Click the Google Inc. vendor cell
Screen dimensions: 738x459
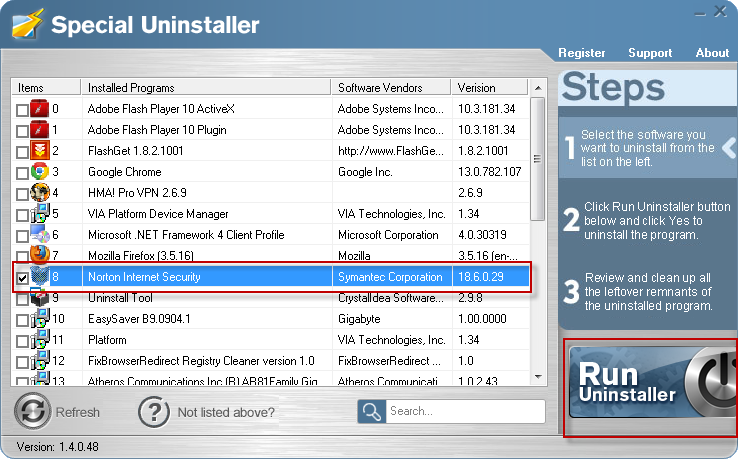point(365,172)
